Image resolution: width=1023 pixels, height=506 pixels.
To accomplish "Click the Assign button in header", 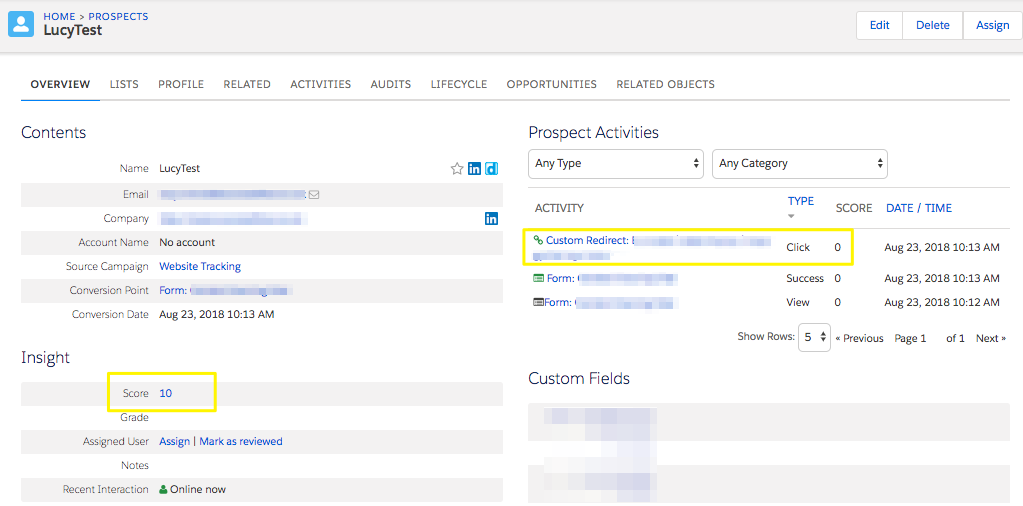I will tap(992, 25).
